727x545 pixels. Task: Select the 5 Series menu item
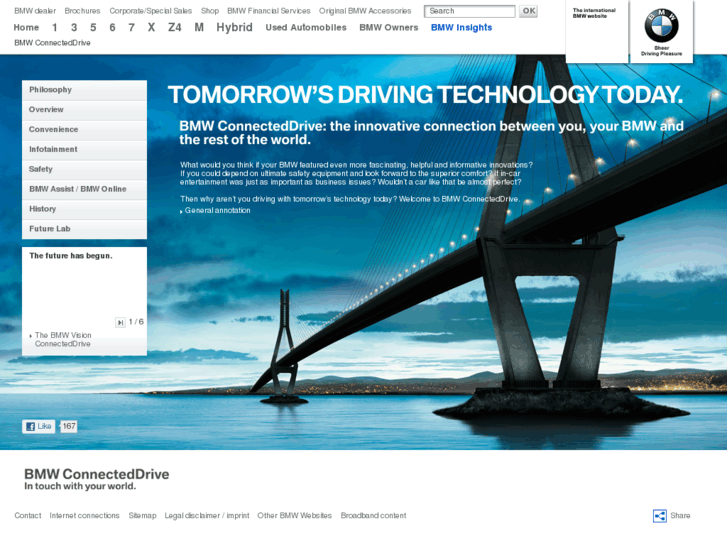coord(93,27)
